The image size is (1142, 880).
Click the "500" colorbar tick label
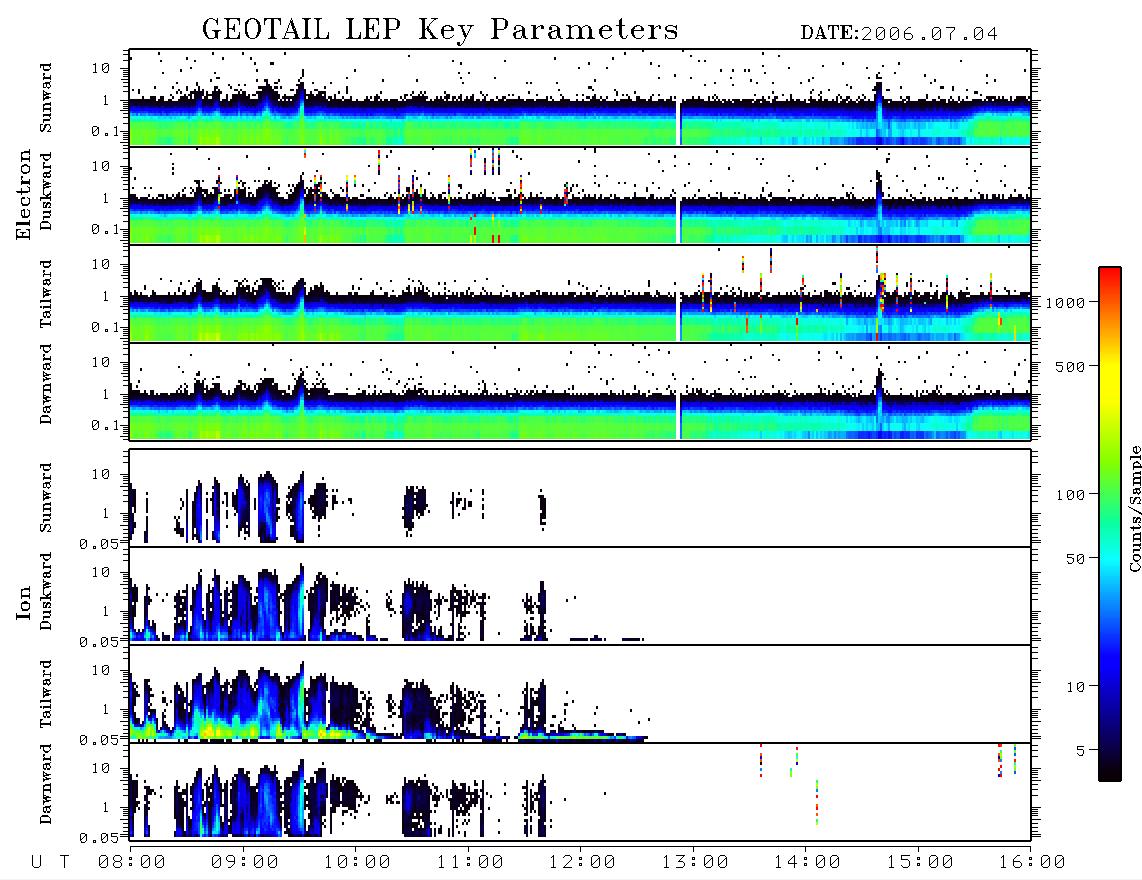[x=1071, y=366]
